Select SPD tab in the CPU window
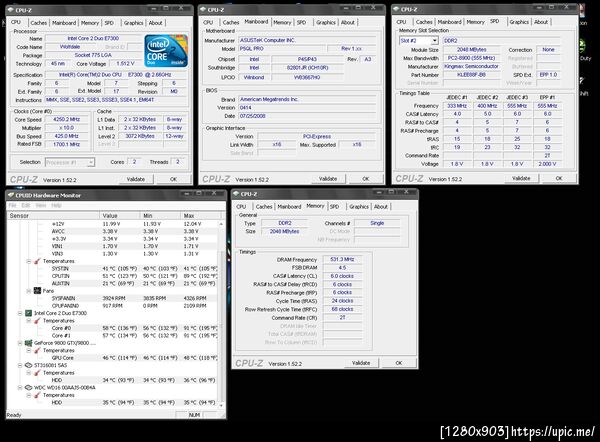Image resolution: width=600 pixels, height=442 pixels. click(109, 23)
